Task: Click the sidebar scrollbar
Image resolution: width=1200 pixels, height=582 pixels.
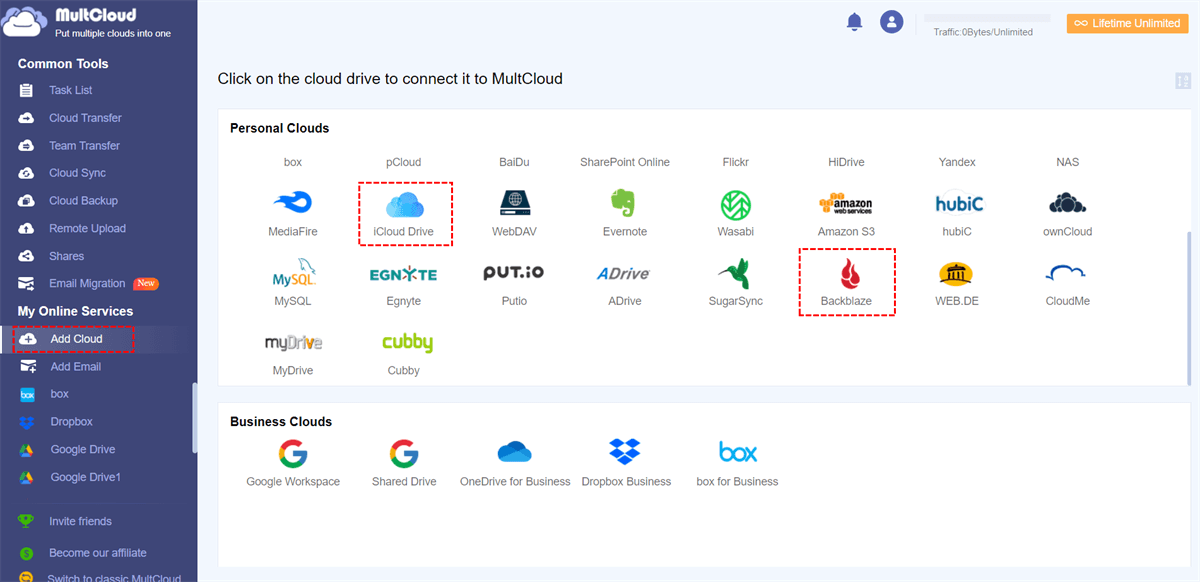Action: (194, 418)
